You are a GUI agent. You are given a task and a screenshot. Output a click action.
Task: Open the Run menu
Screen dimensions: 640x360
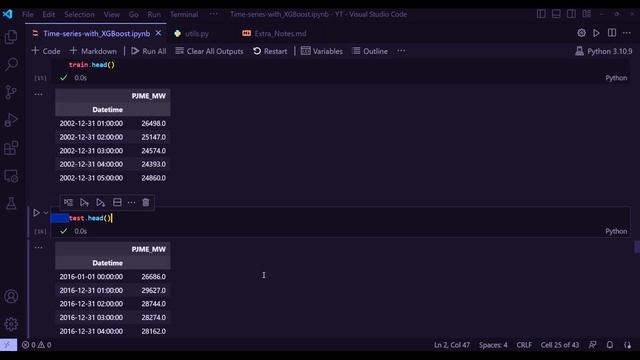coord(154,14)
